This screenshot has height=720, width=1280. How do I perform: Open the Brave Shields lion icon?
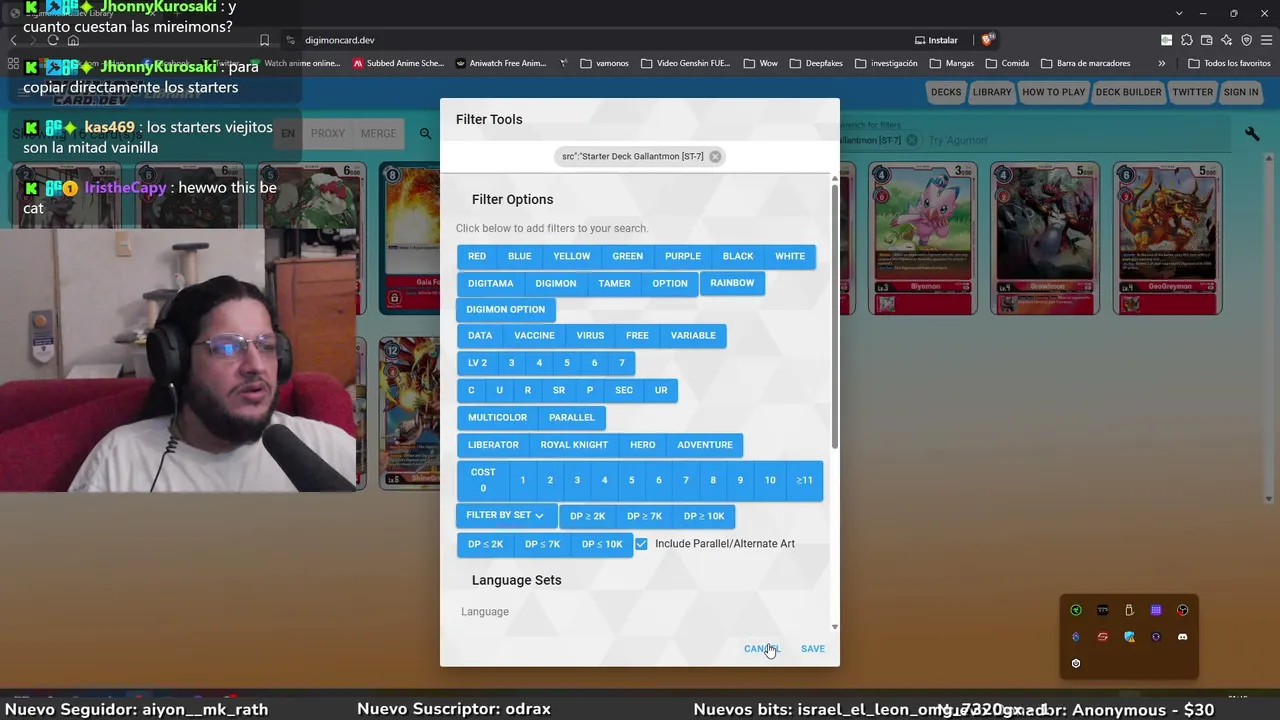[988, 40]
